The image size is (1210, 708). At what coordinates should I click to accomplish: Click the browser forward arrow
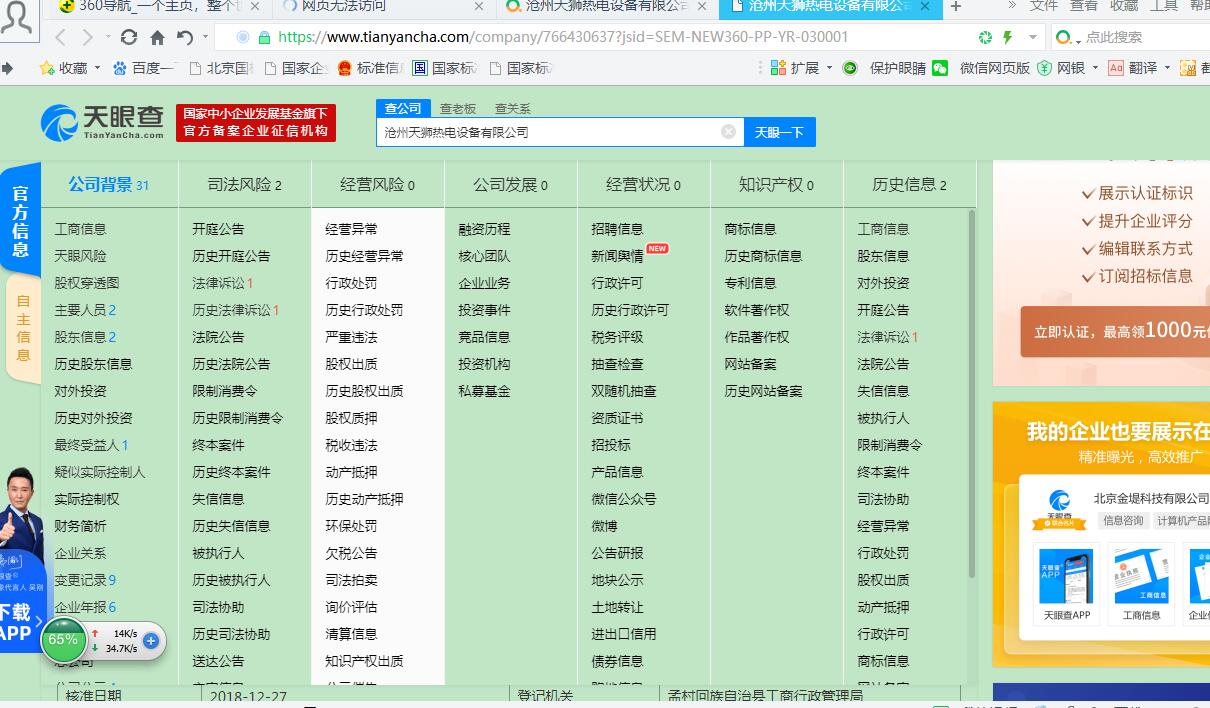pos(88,38)
